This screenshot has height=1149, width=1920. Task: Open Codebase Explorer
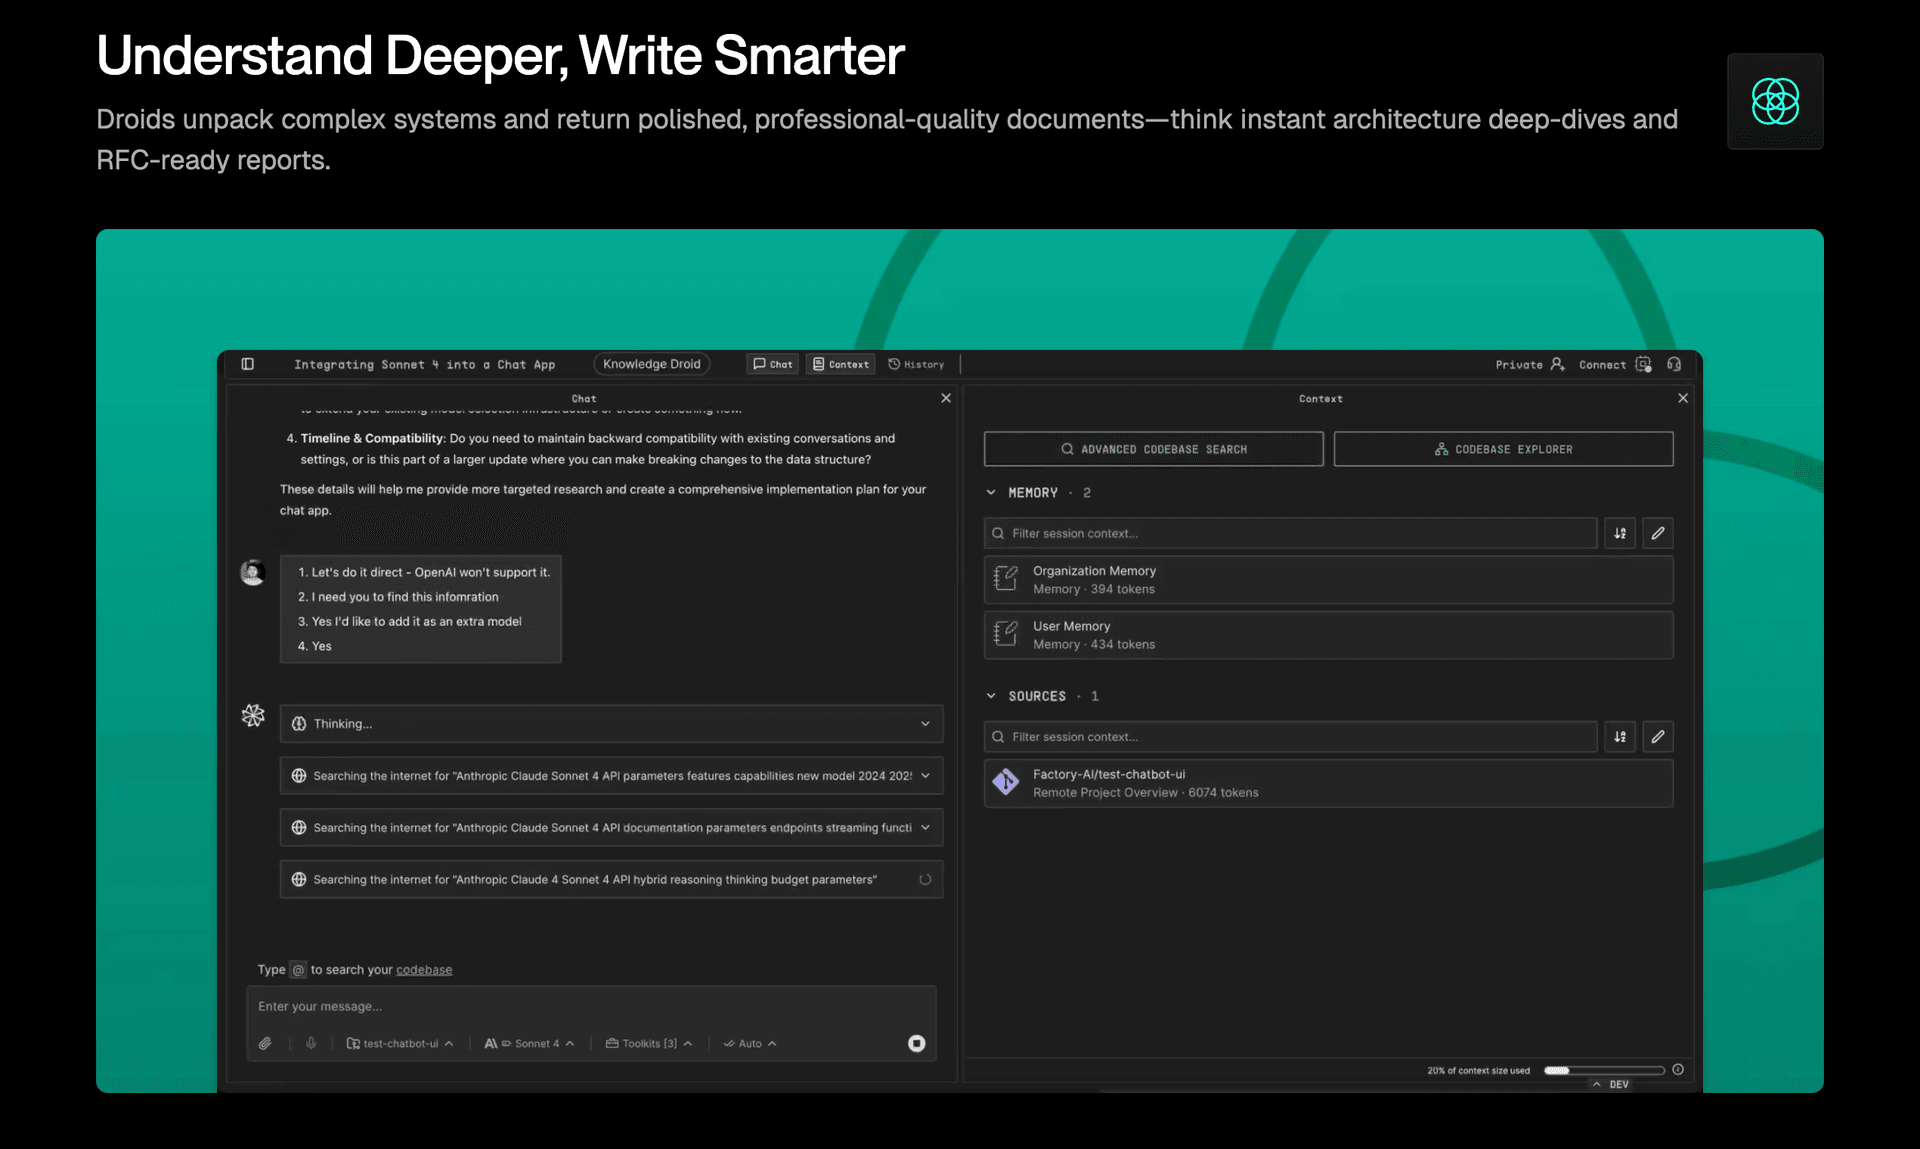[1504, 449]
